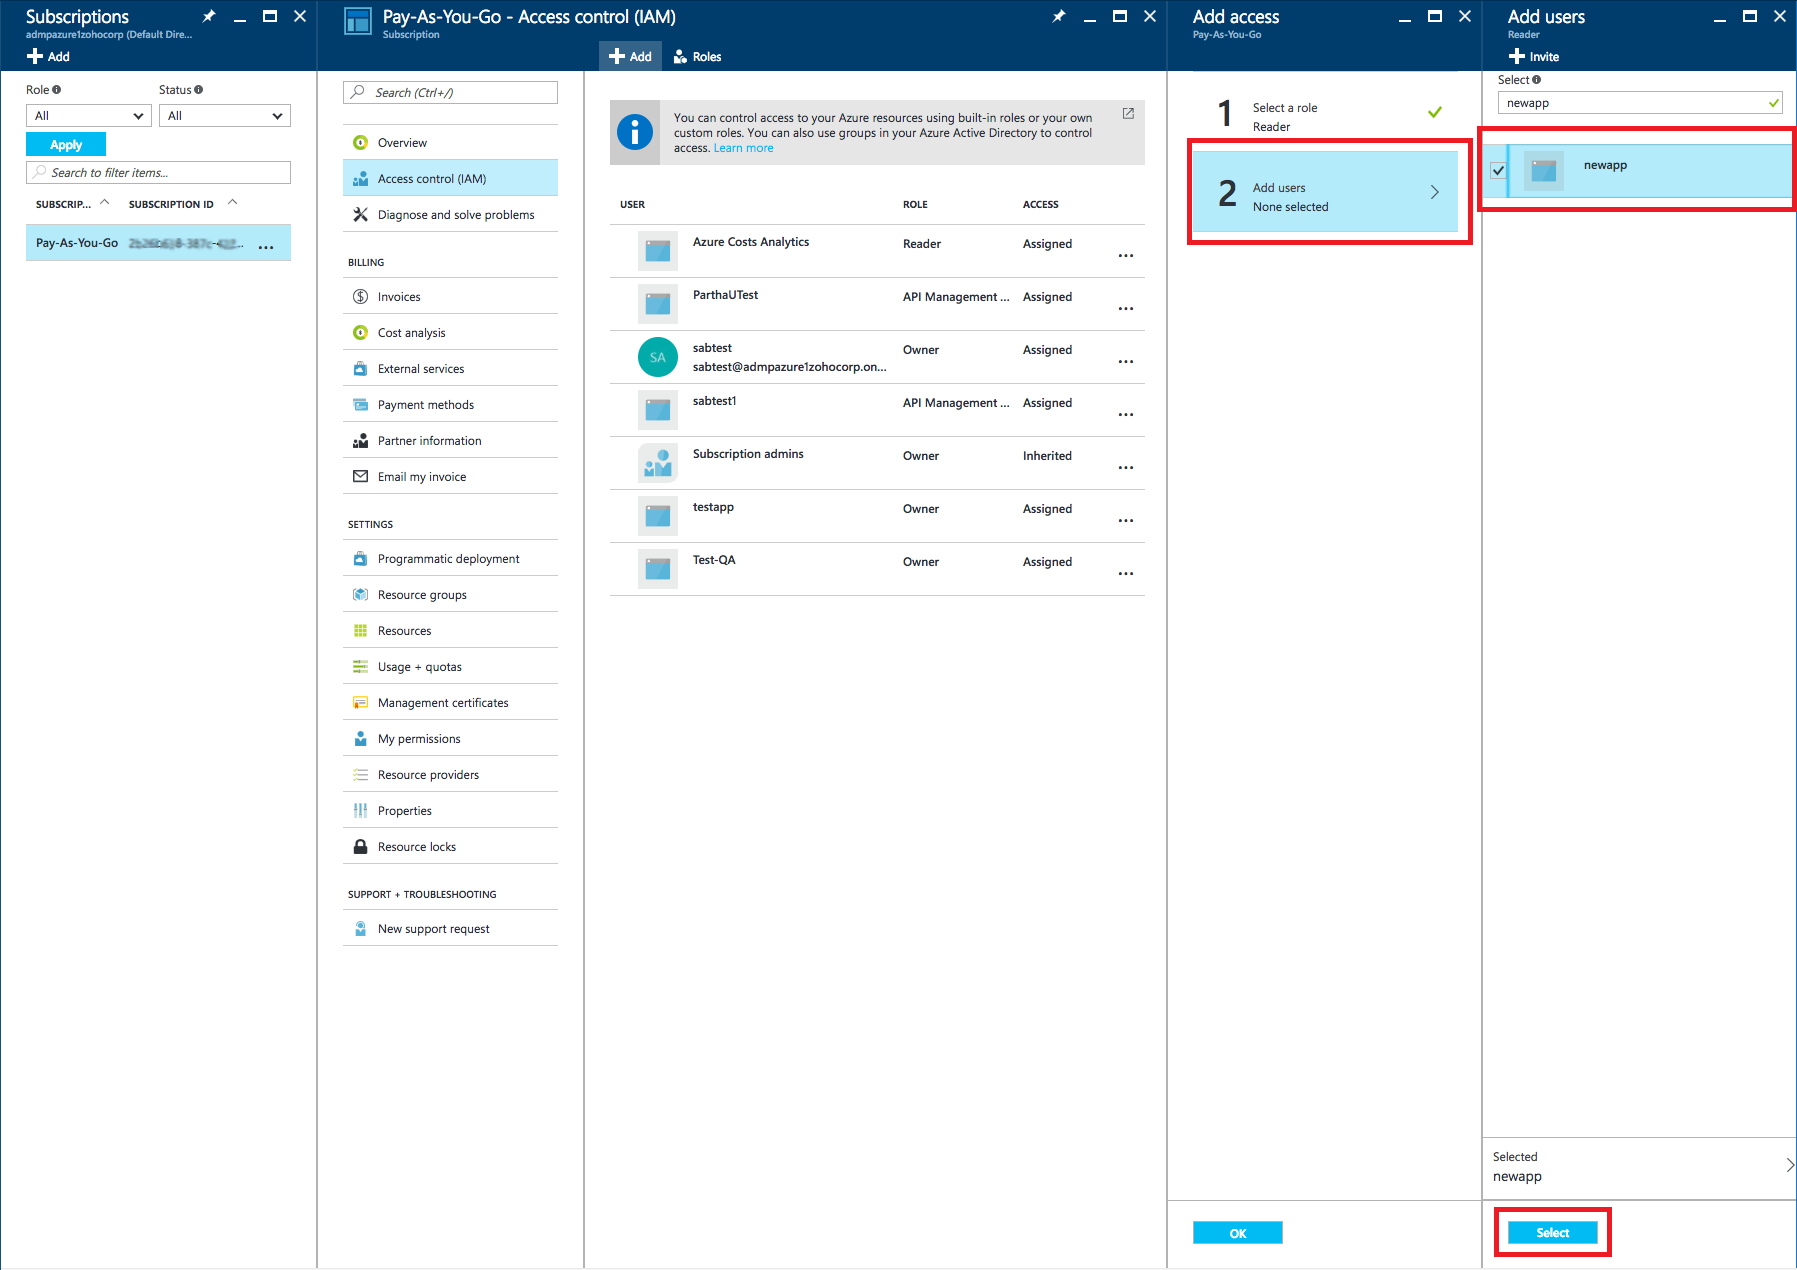Select the sabtest1 user row
Viewport: 1797px width, 1270px height.
click(877, 410)
